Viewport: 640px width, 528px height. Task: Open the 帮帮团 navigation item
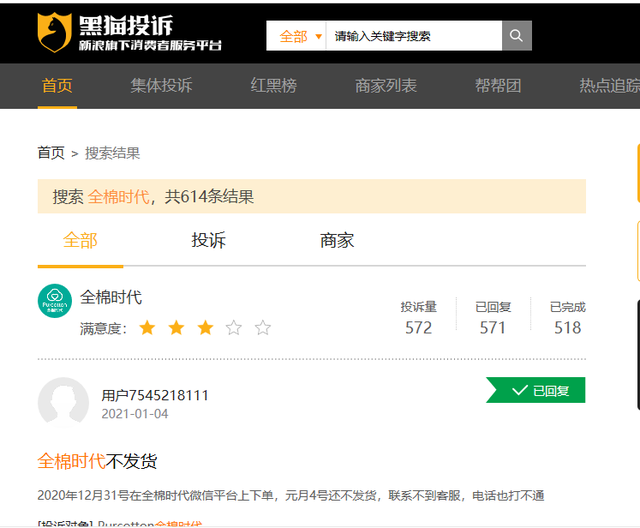tap(498, 86)
